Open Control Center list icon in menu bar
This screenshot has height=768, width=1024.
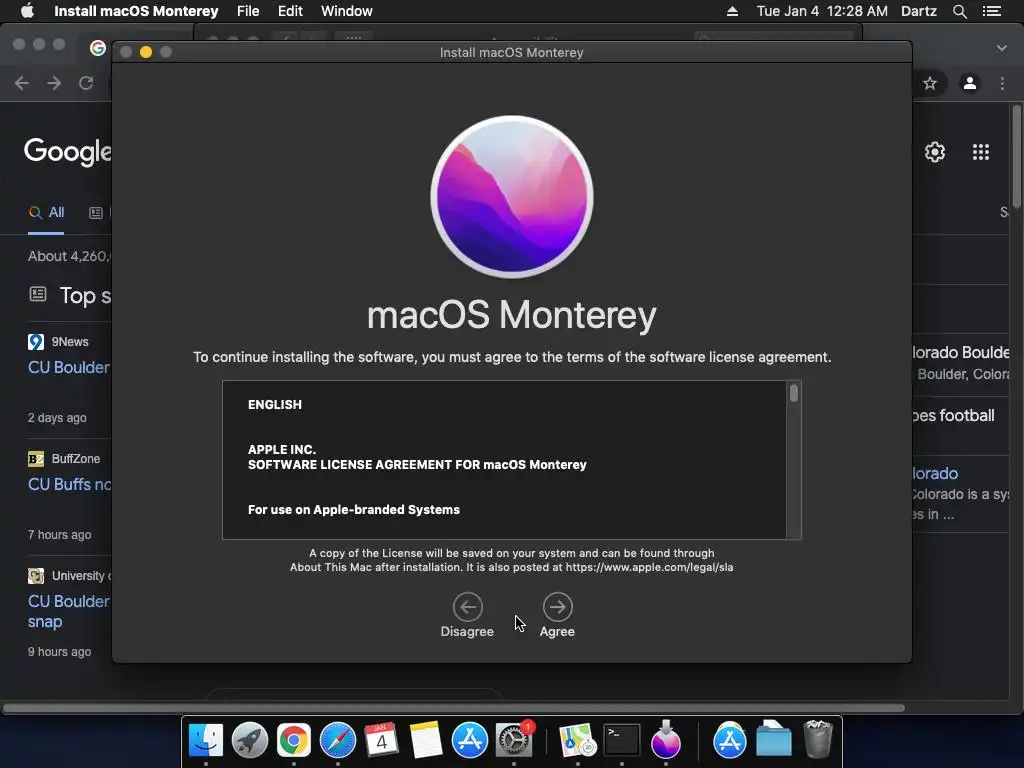point(992,11)
